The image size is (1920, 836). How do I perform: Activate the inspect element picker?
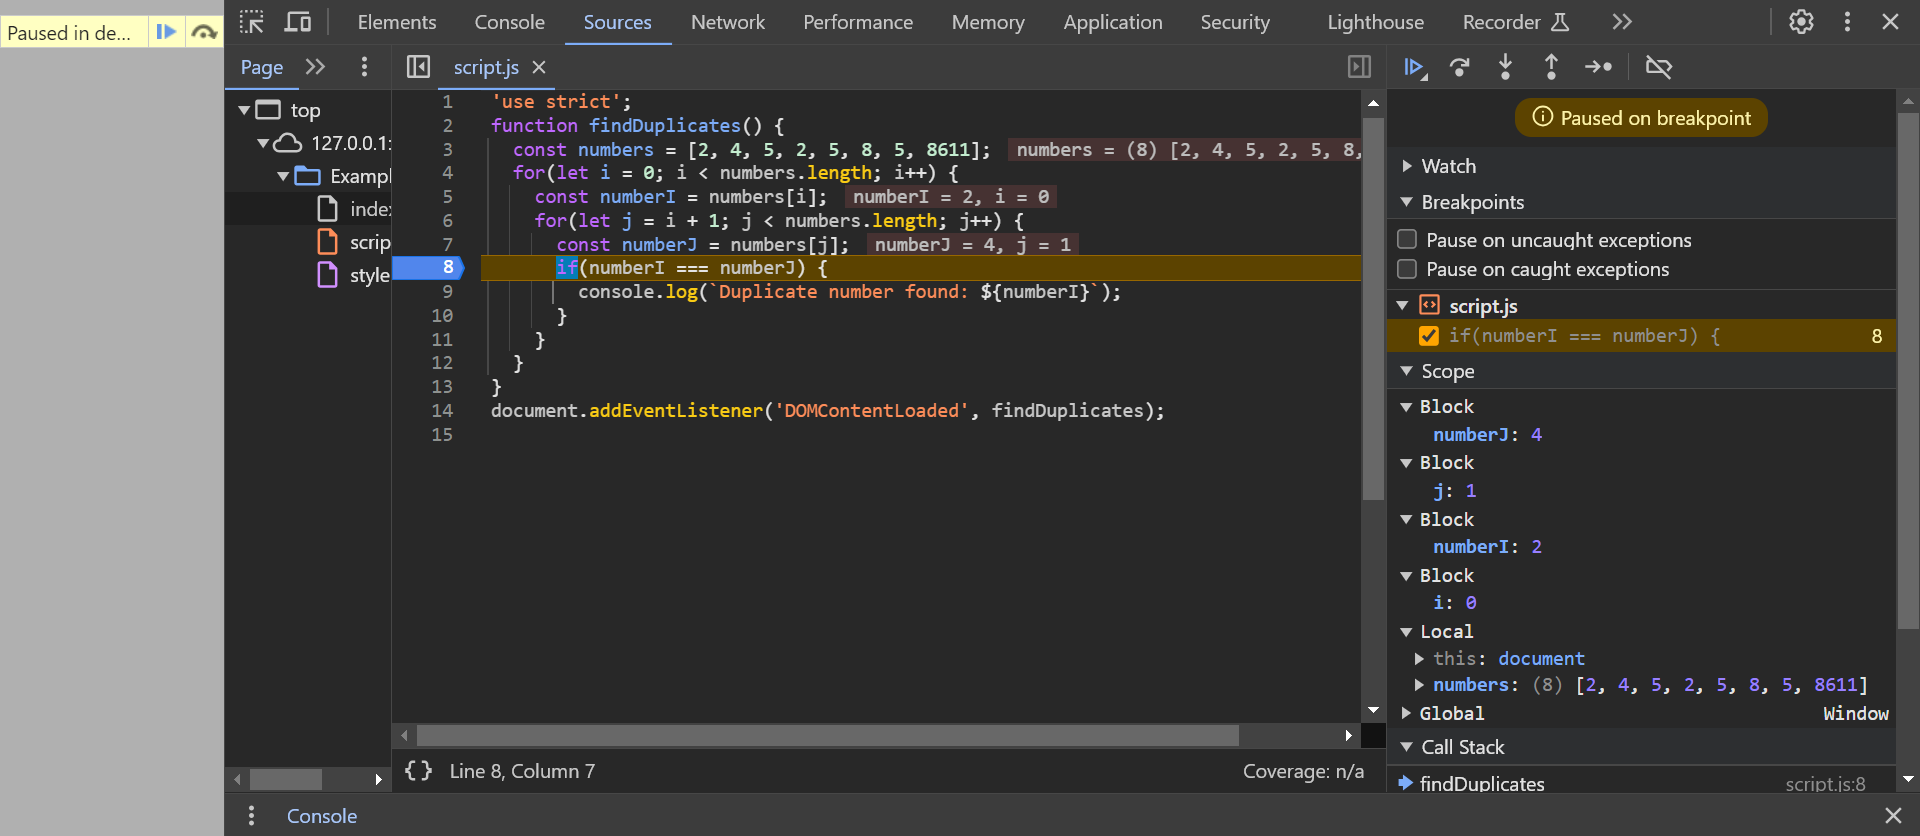click(252, 22)
